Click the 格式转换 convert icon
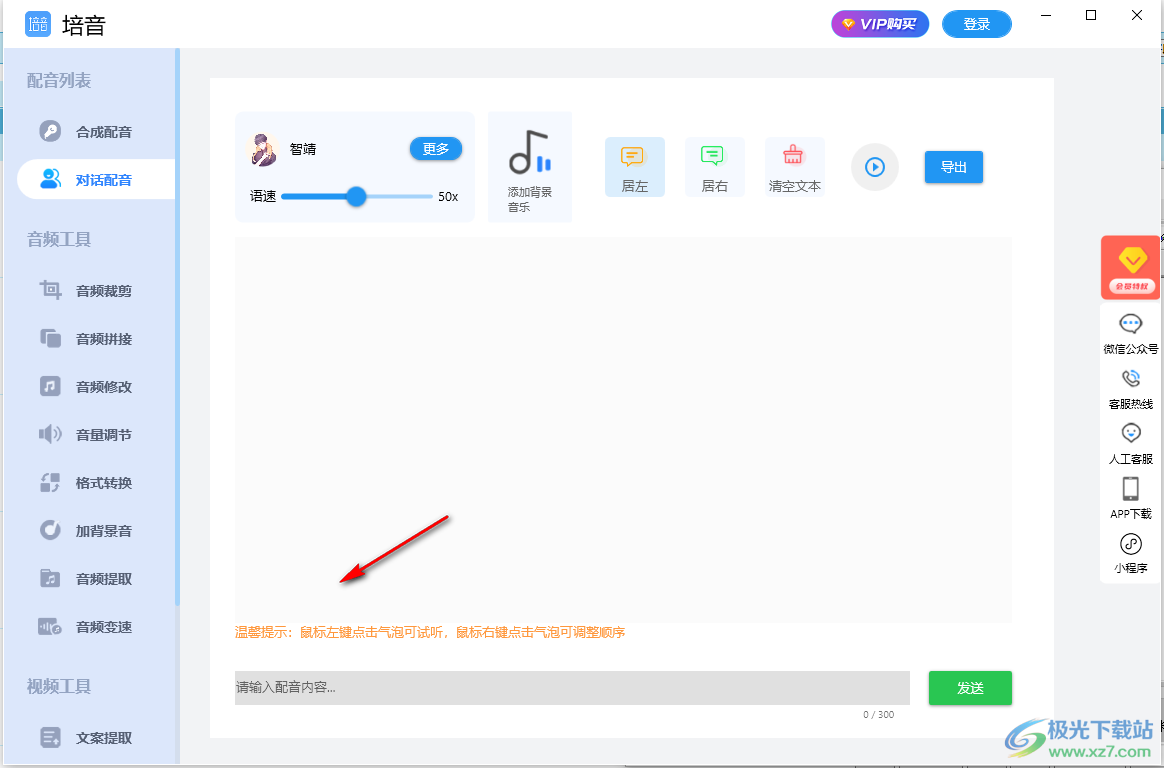 [x=50, y=483]
